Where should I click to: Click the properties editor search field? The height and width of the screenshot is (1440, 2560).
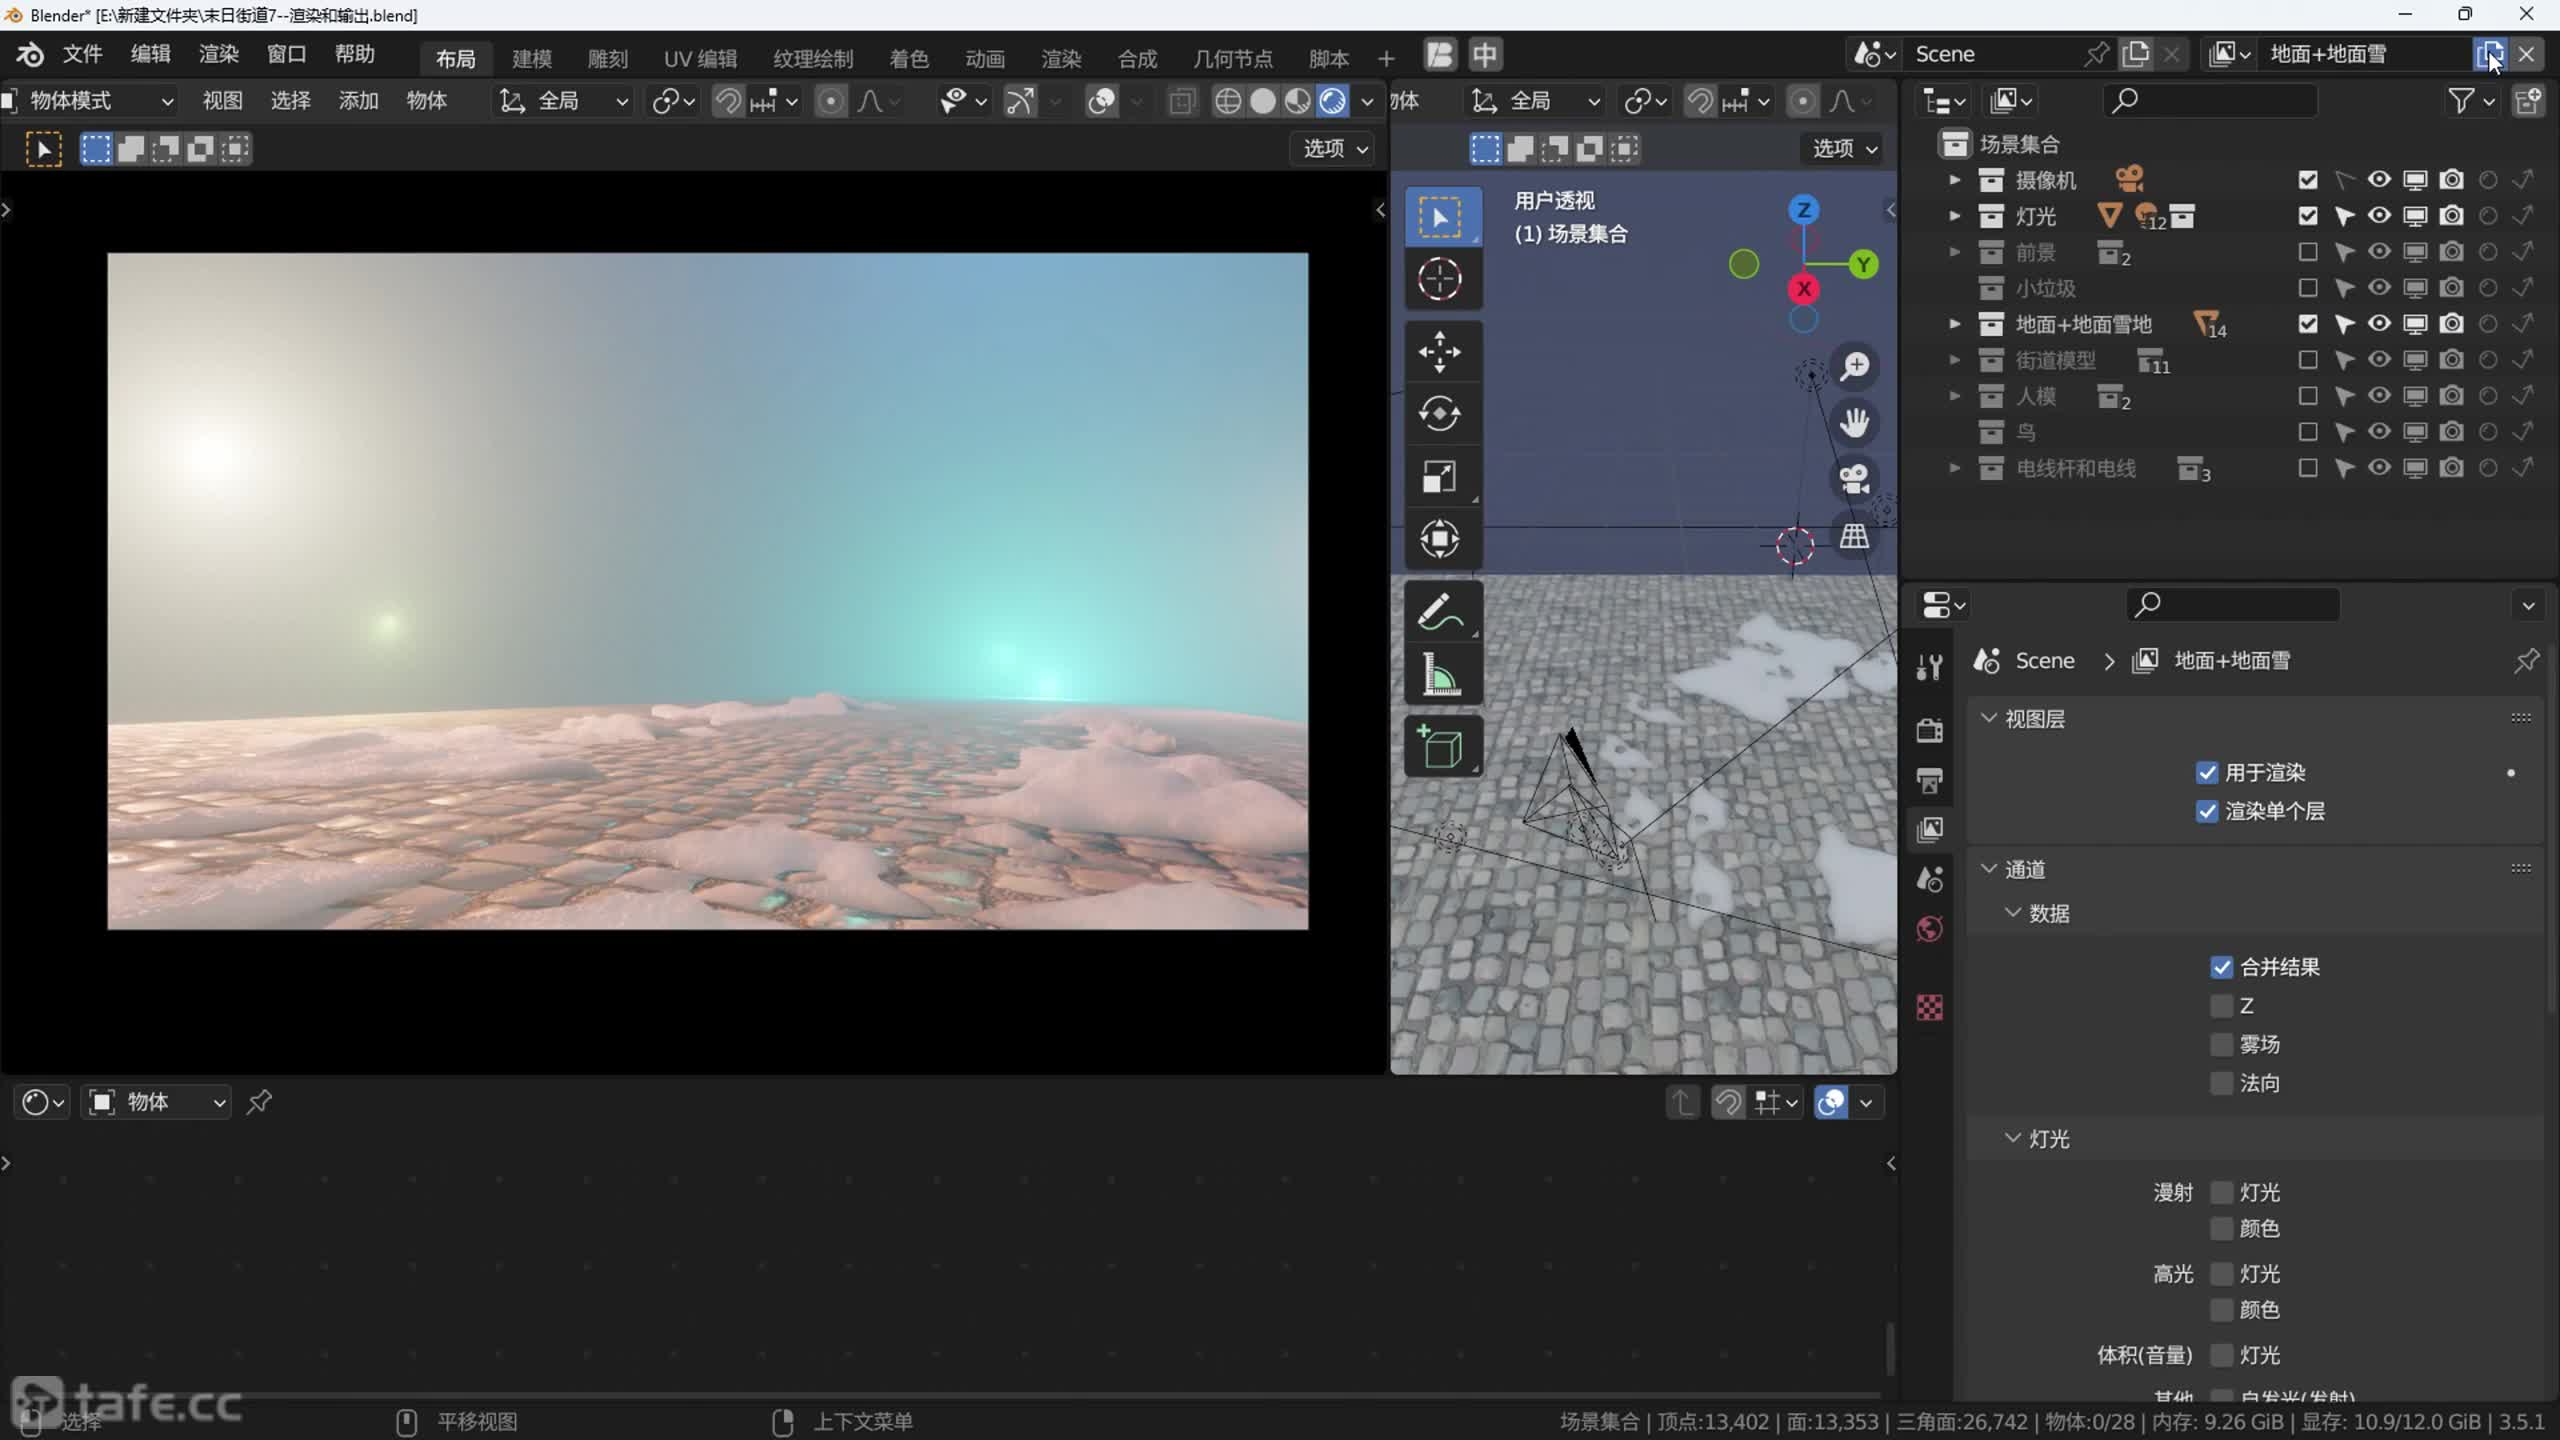[x=2232, y=605]
